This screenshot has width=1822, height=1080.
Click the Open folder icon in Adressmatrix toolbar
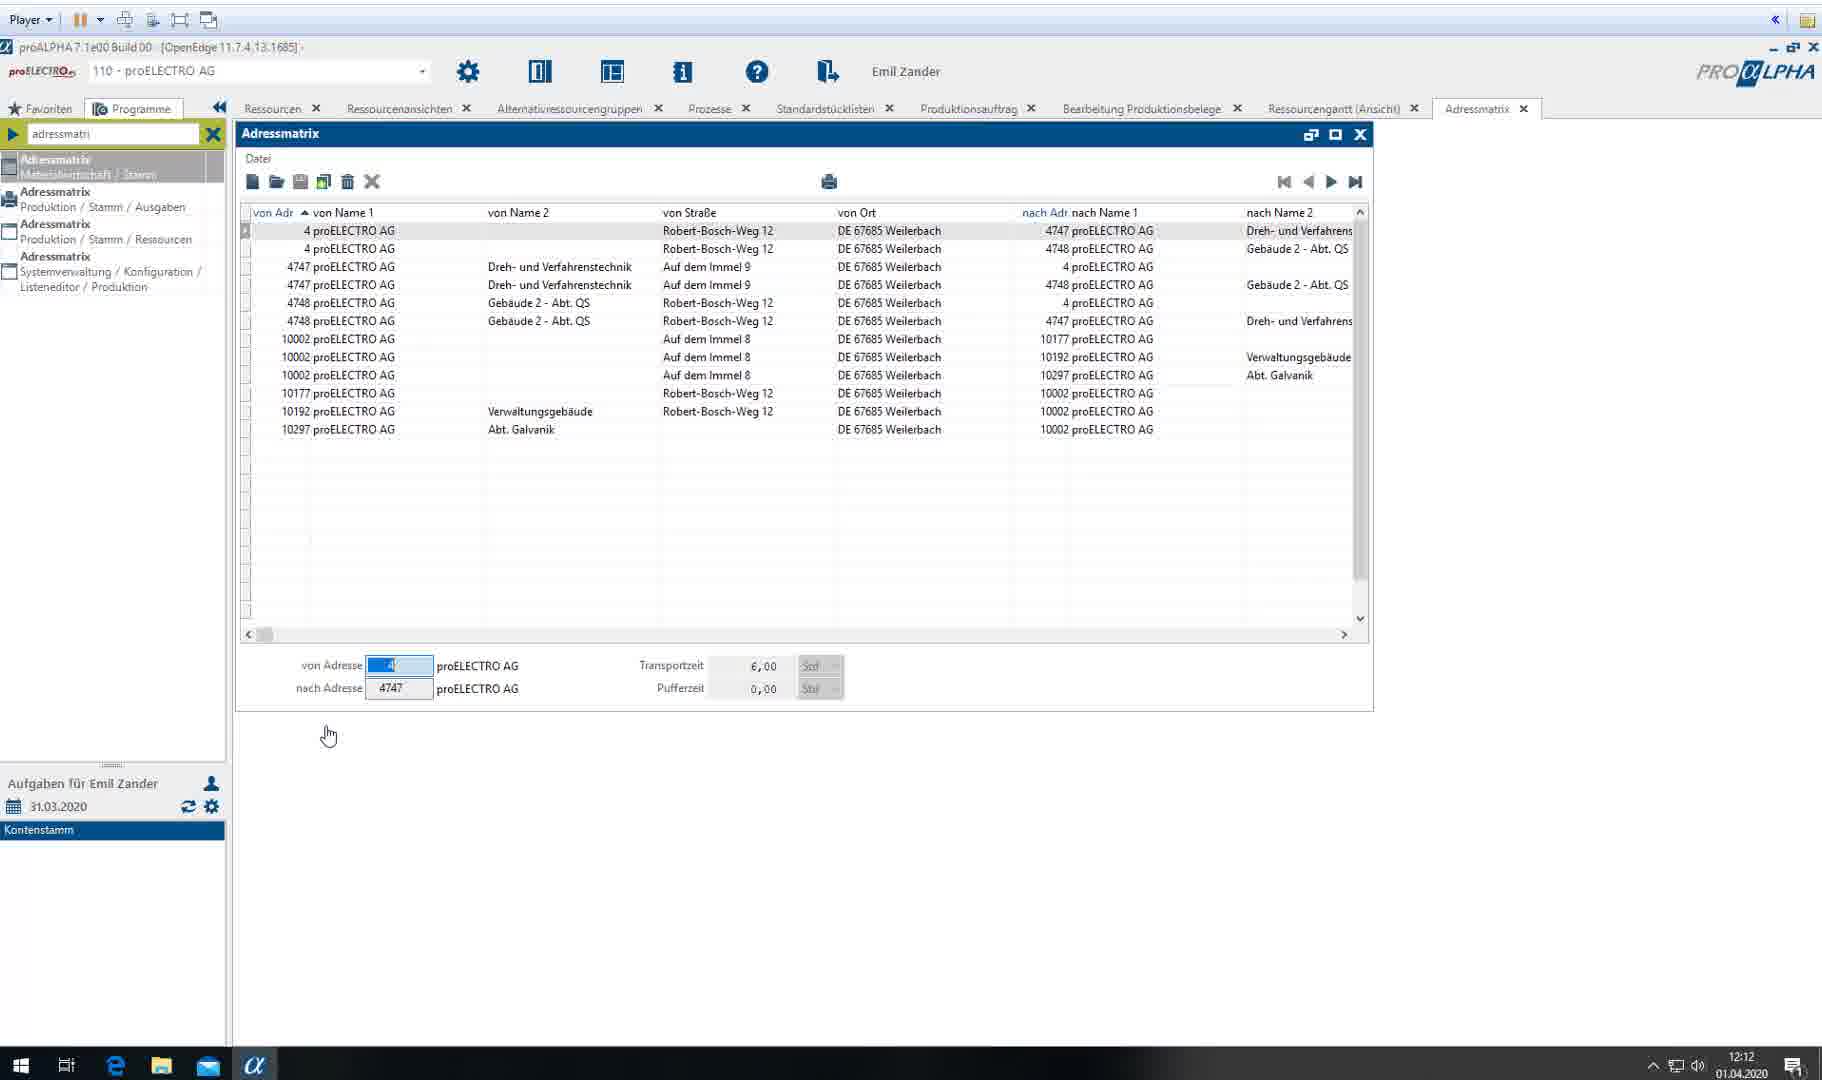click(x=276, y=182)
